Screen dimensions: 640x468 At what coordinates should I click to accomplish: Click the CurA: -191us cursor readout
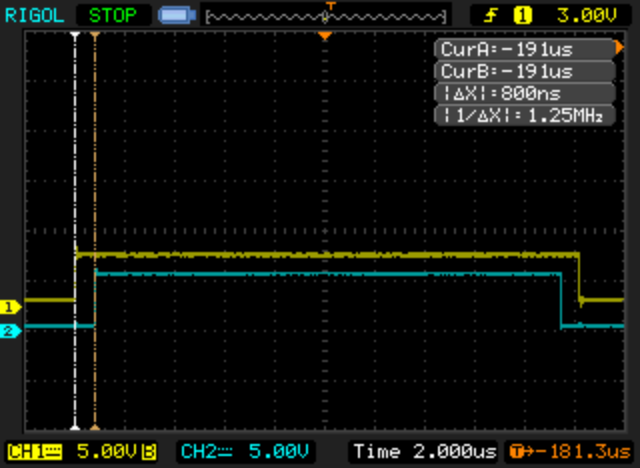[x=524, y=49]
